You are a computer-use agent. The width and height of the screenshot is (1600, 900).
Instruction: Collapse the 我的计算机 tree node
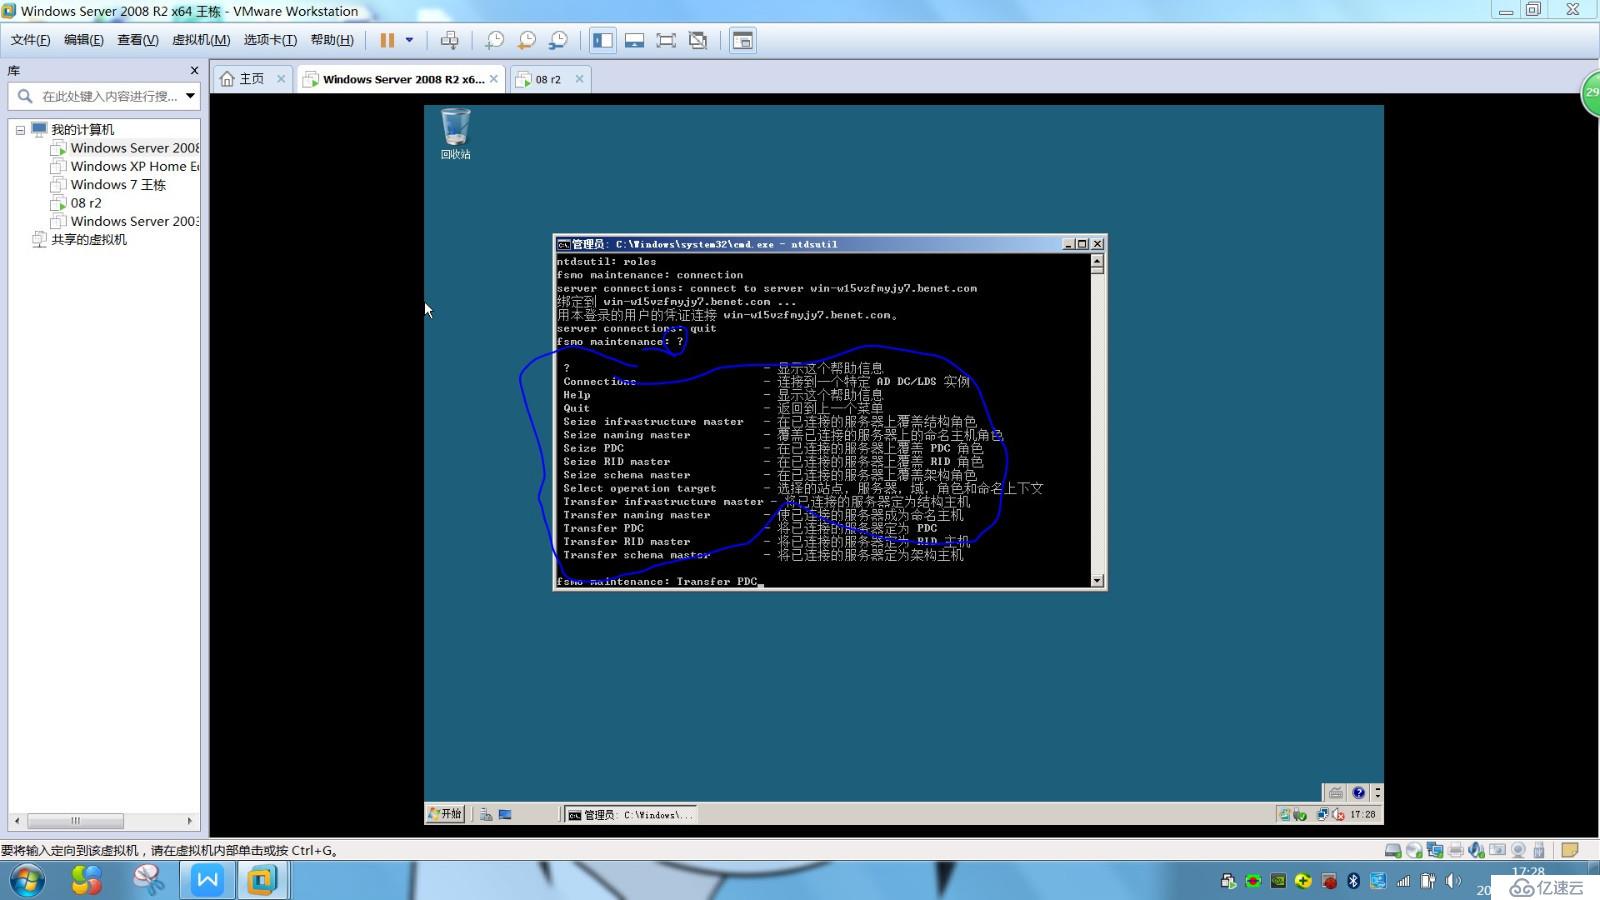tap(20, 130)
